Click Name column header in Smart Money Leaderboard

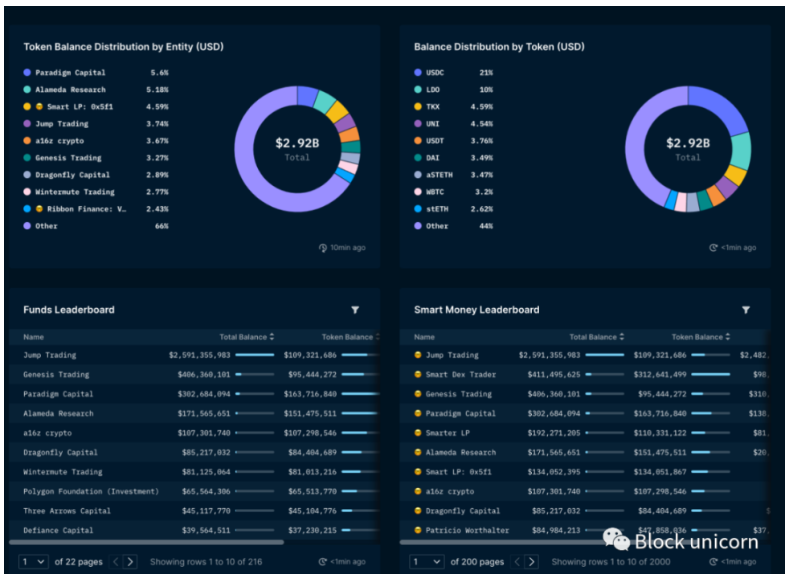point(424,337)
